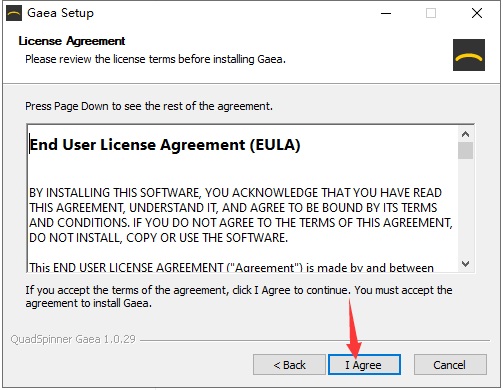The height and width of the screenshot is (390, 503).
Task: Click the Gaea Setup title bar text
Action: point(60,13)
